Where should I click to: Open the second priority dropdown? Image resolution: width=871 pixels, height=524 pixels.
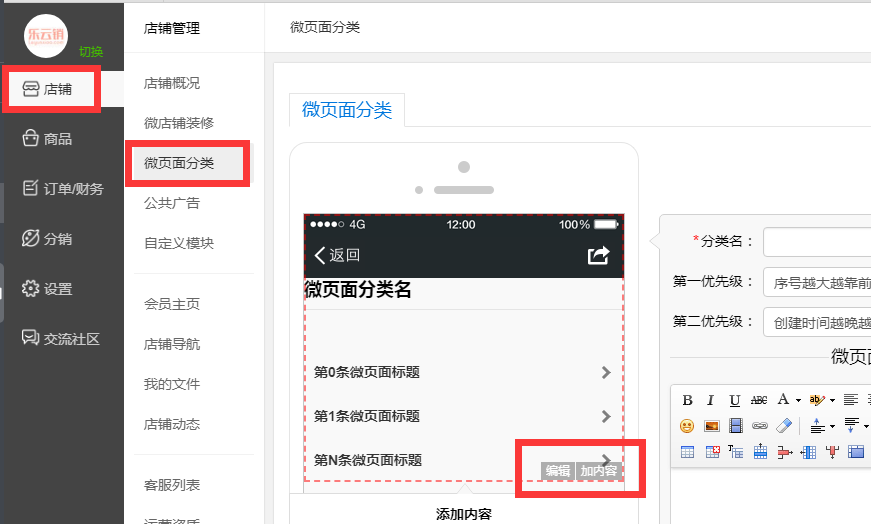pos(816,322)
